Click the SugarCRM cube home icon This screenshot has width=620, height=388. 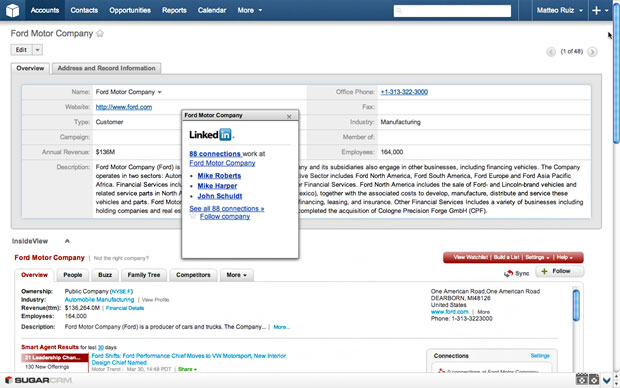coord(13,10)
